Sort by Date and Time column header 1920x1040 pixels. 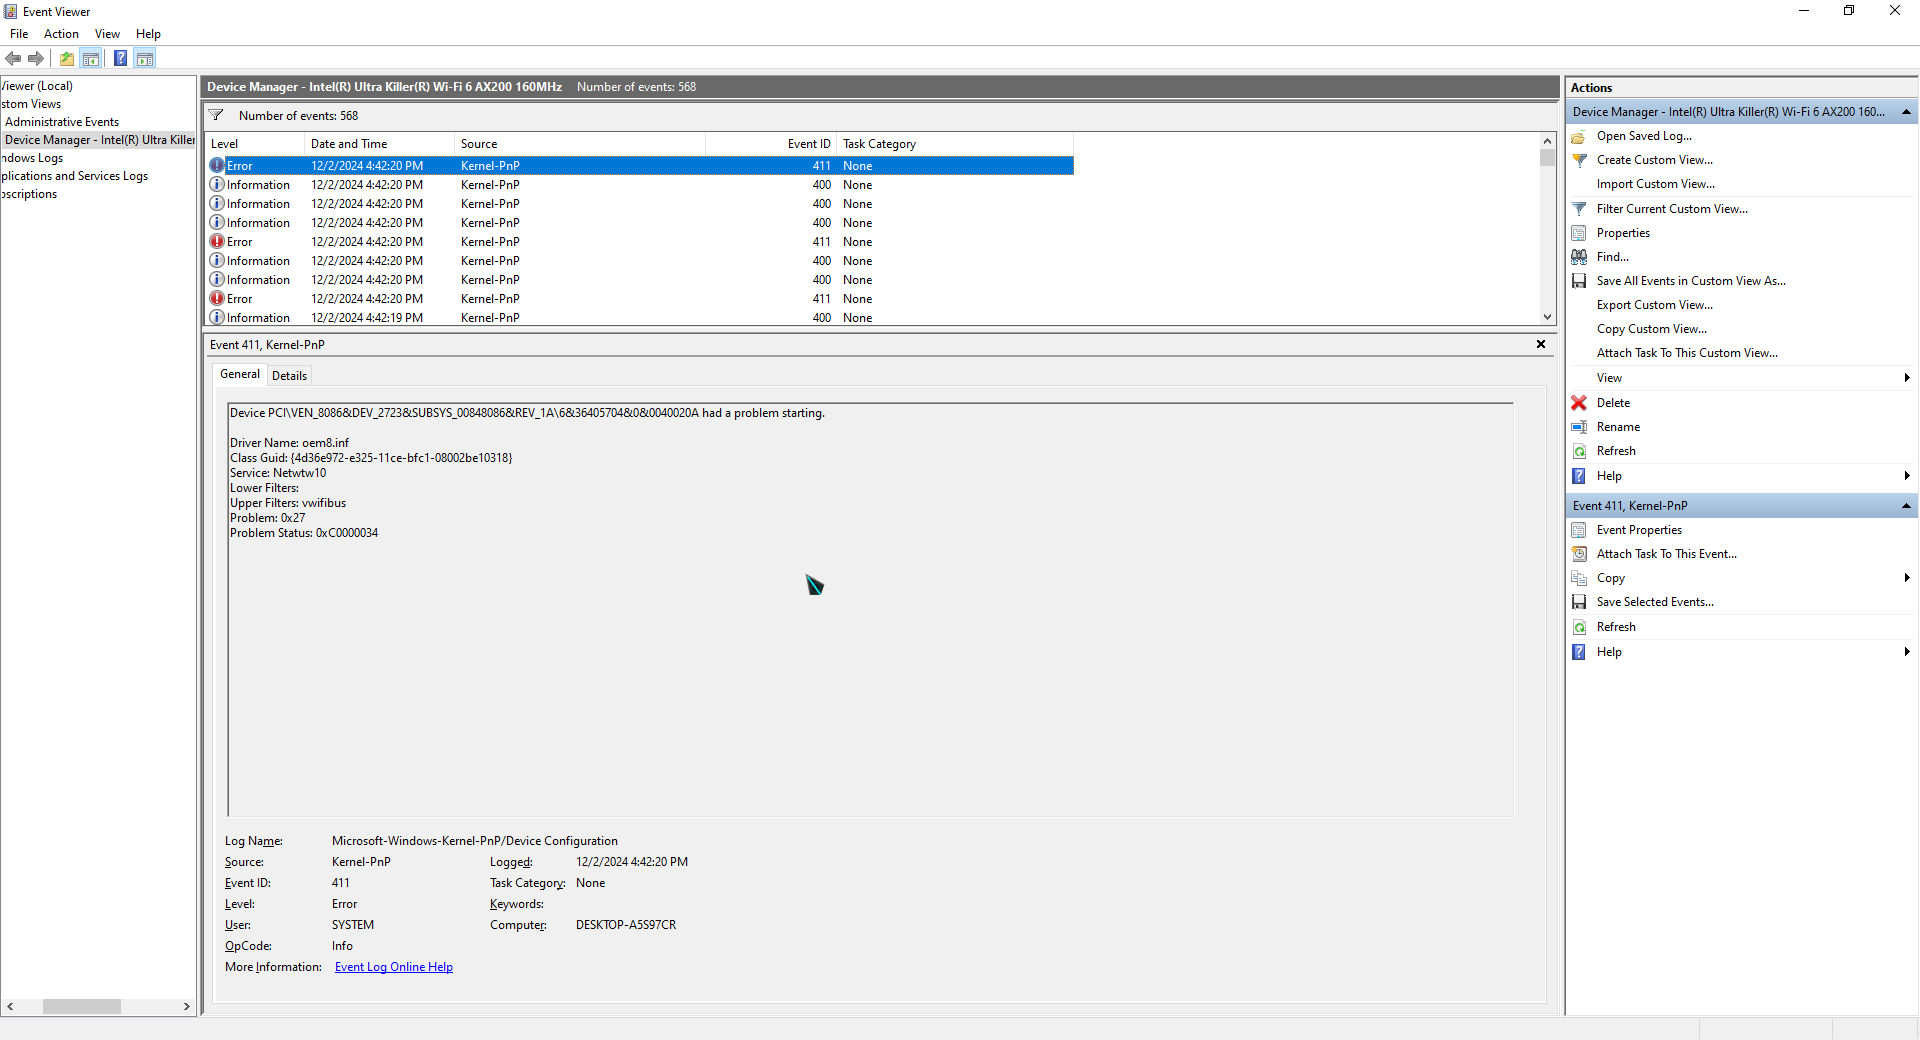379,144
